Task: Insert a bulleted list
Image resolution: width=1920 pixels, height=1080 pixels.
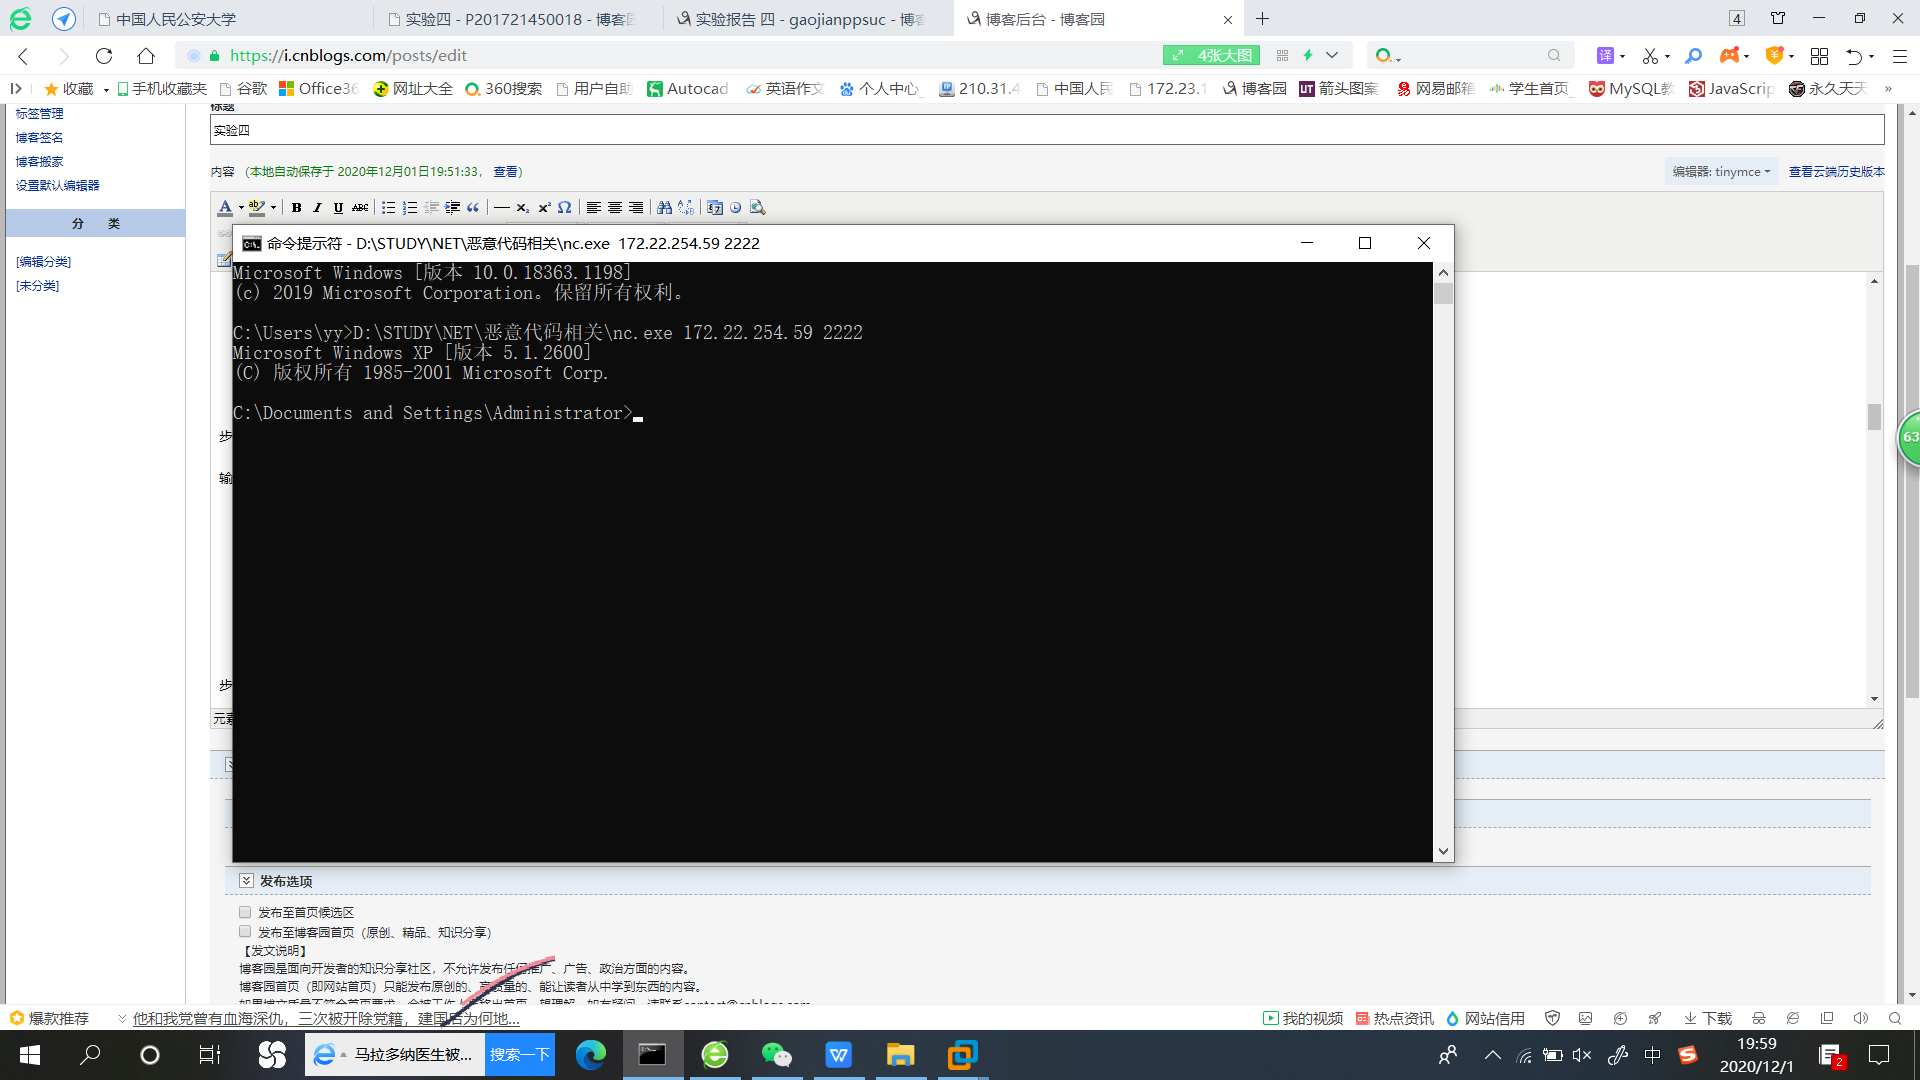Action: (389, 208)
